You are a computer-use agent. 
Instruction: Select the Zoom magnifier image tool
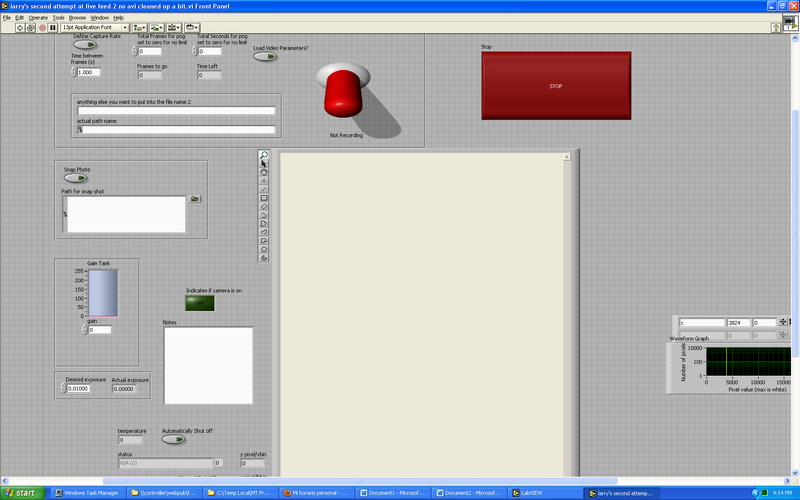click(x=264, y=155)
